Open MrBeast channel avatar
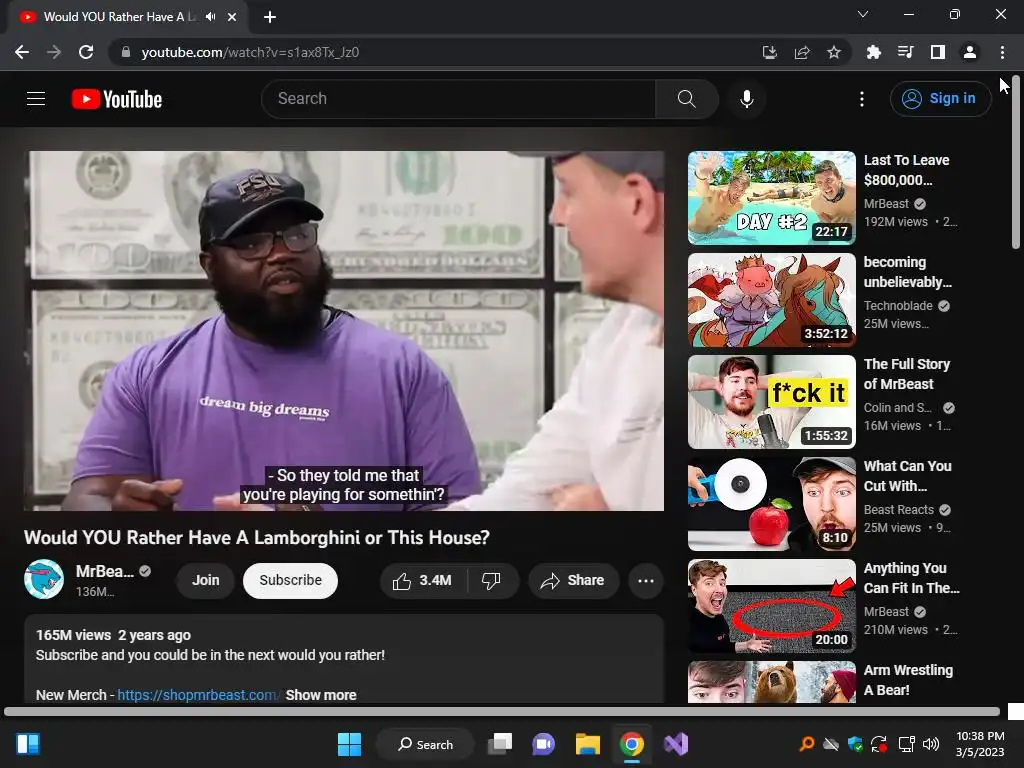Viewport: 1024px width, 768px height. pos(44,579)
